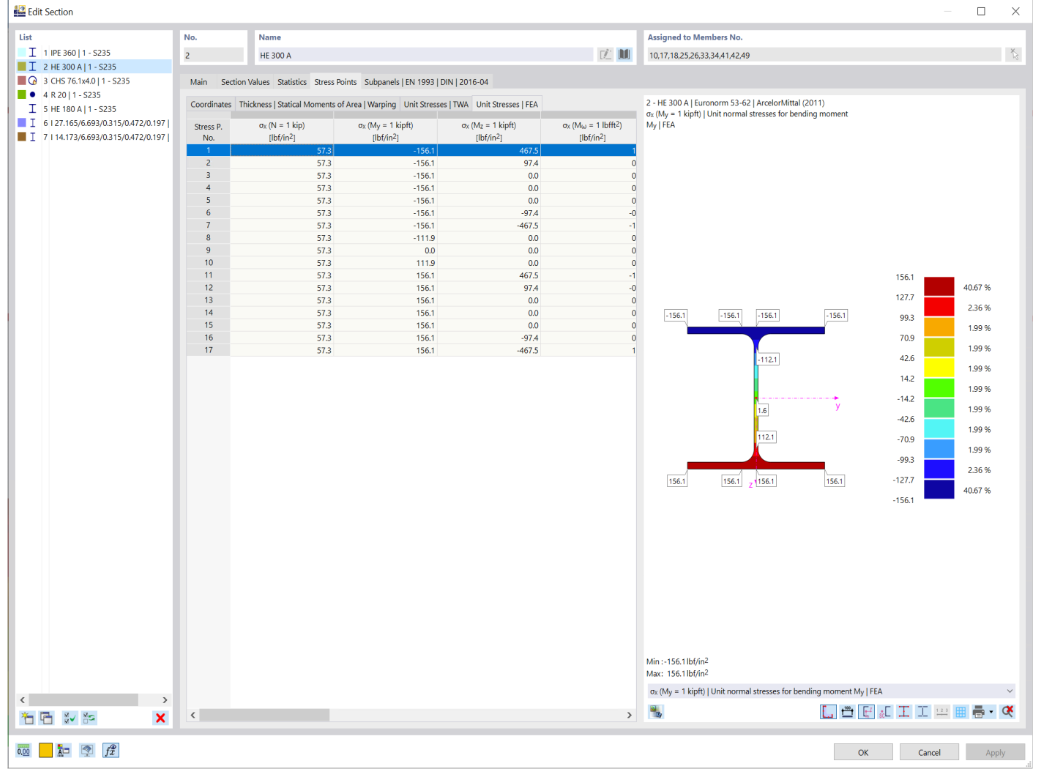Click the section No. field

(214, 55)
